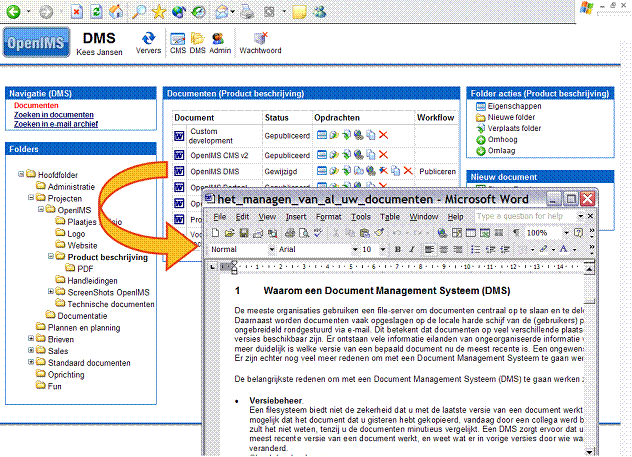Image resolution: width=632 pixels, height=457 pixels.
Task: Expand the Standaard documenten folder node
Action: 31,361
